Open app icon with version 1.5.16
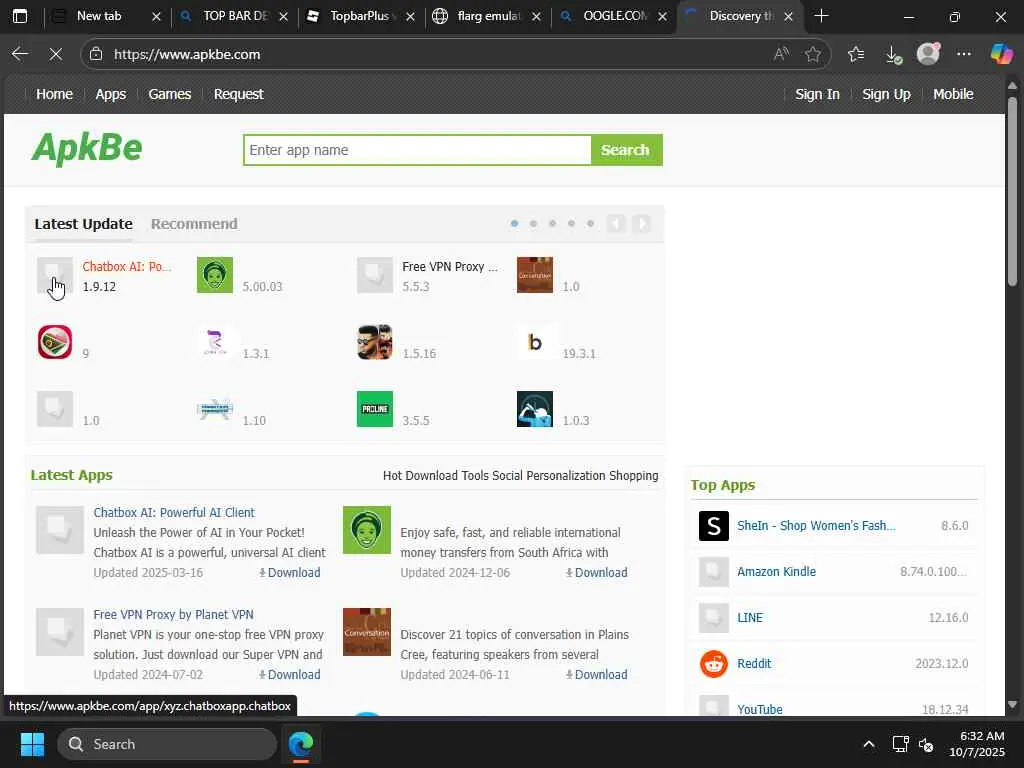1024x768 pixels. 375,342
